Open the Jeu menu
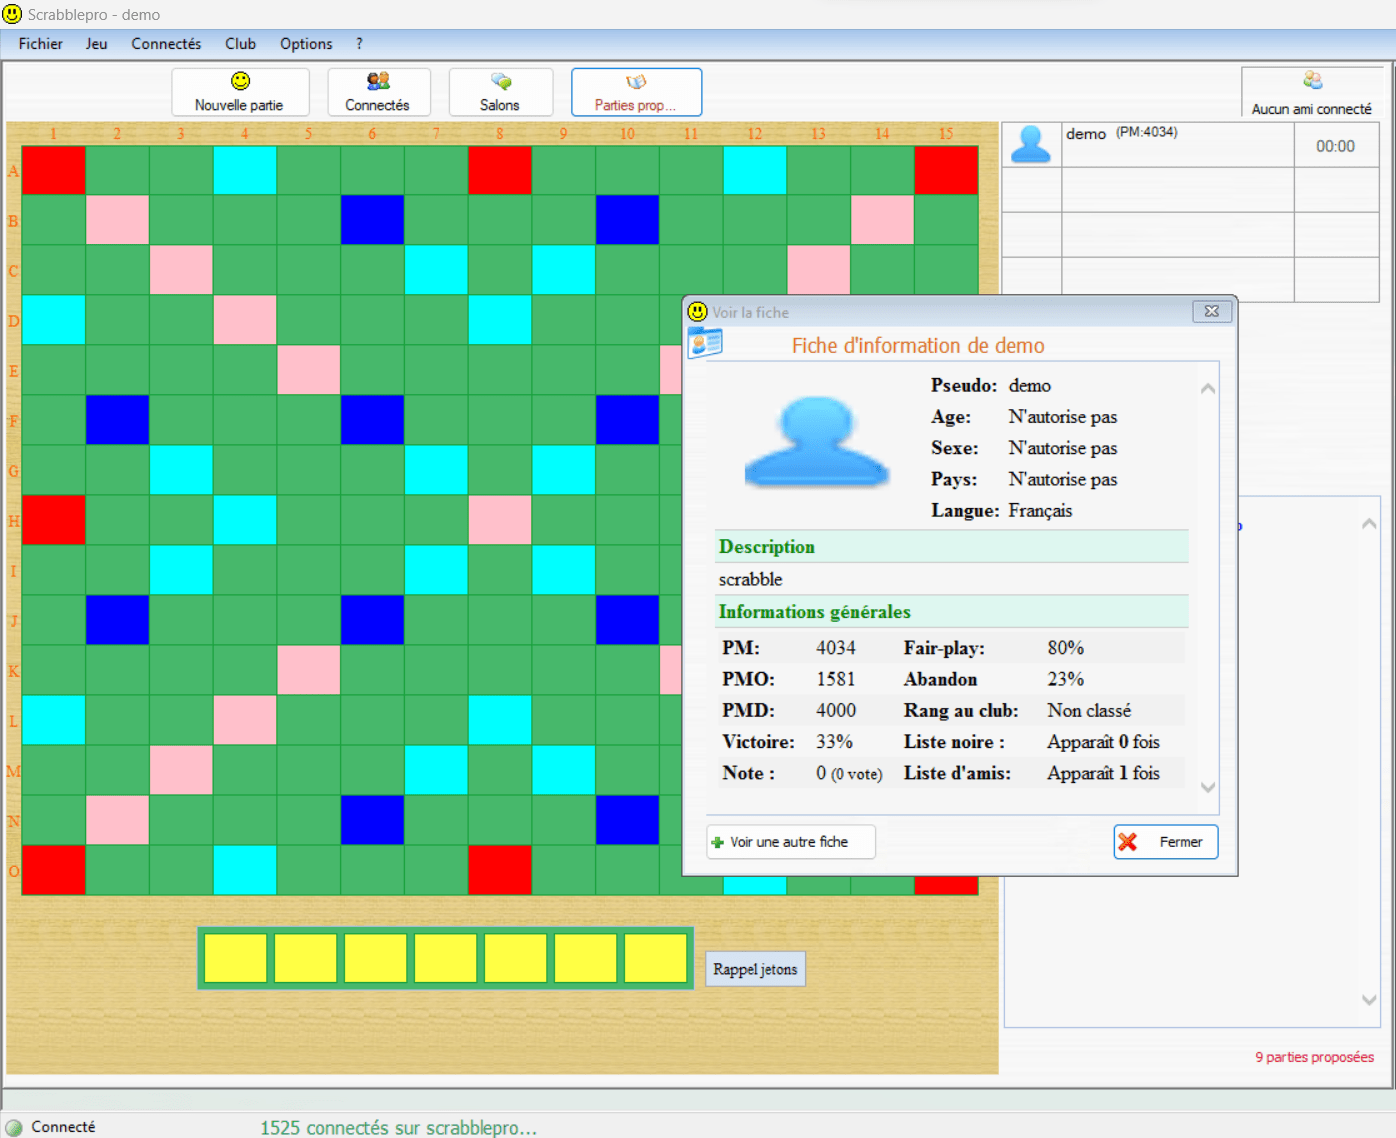 pos(97,44)
